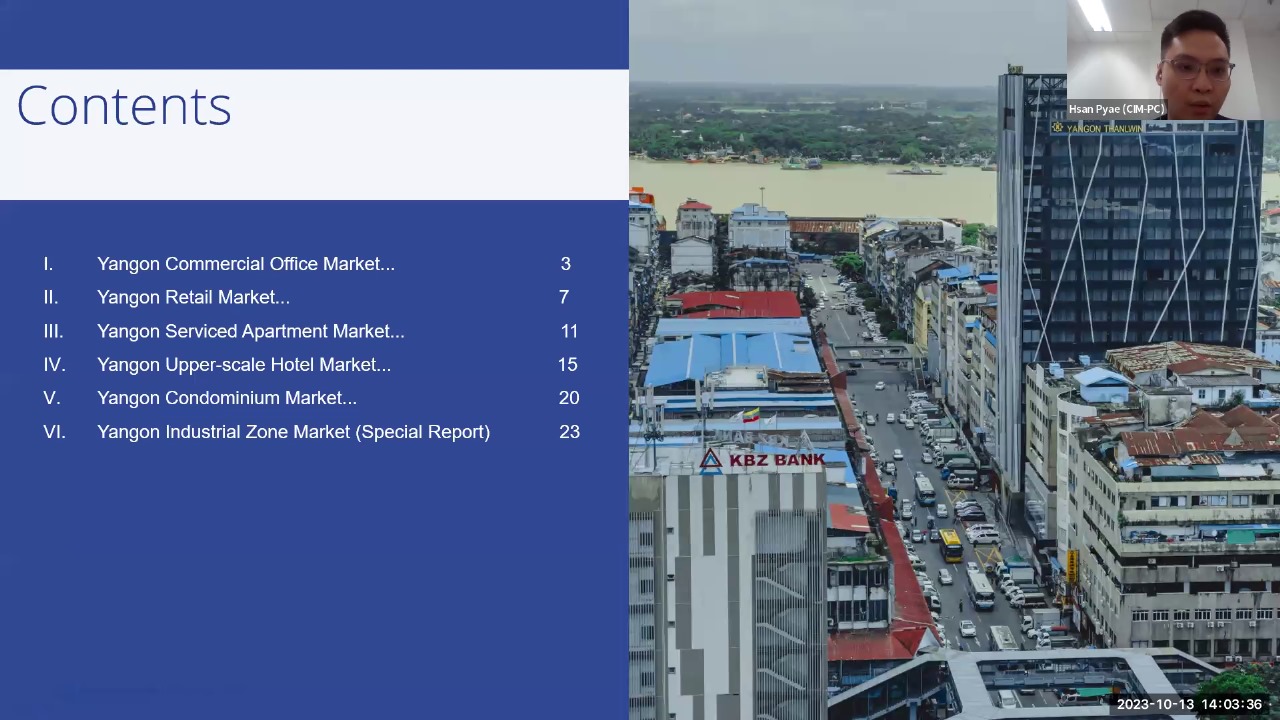
Task: Click the Yangon Thanlwin emblem icon
Action: click(1057, 128)
